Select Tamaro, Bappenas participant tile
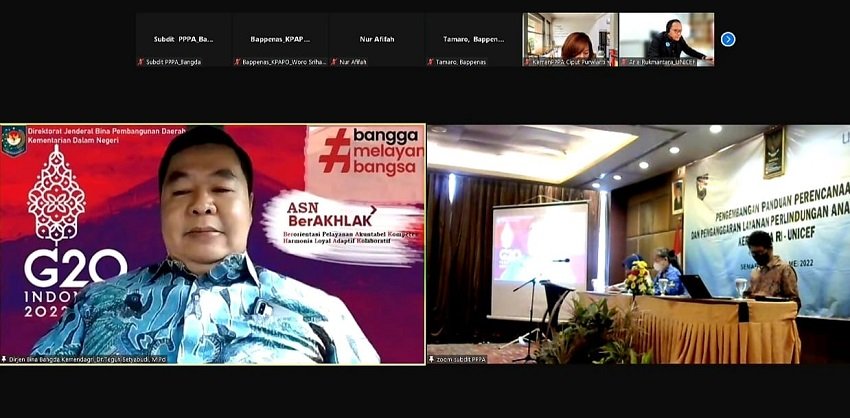The height and width of the screenshot is (418, 850). pos(473,40)
